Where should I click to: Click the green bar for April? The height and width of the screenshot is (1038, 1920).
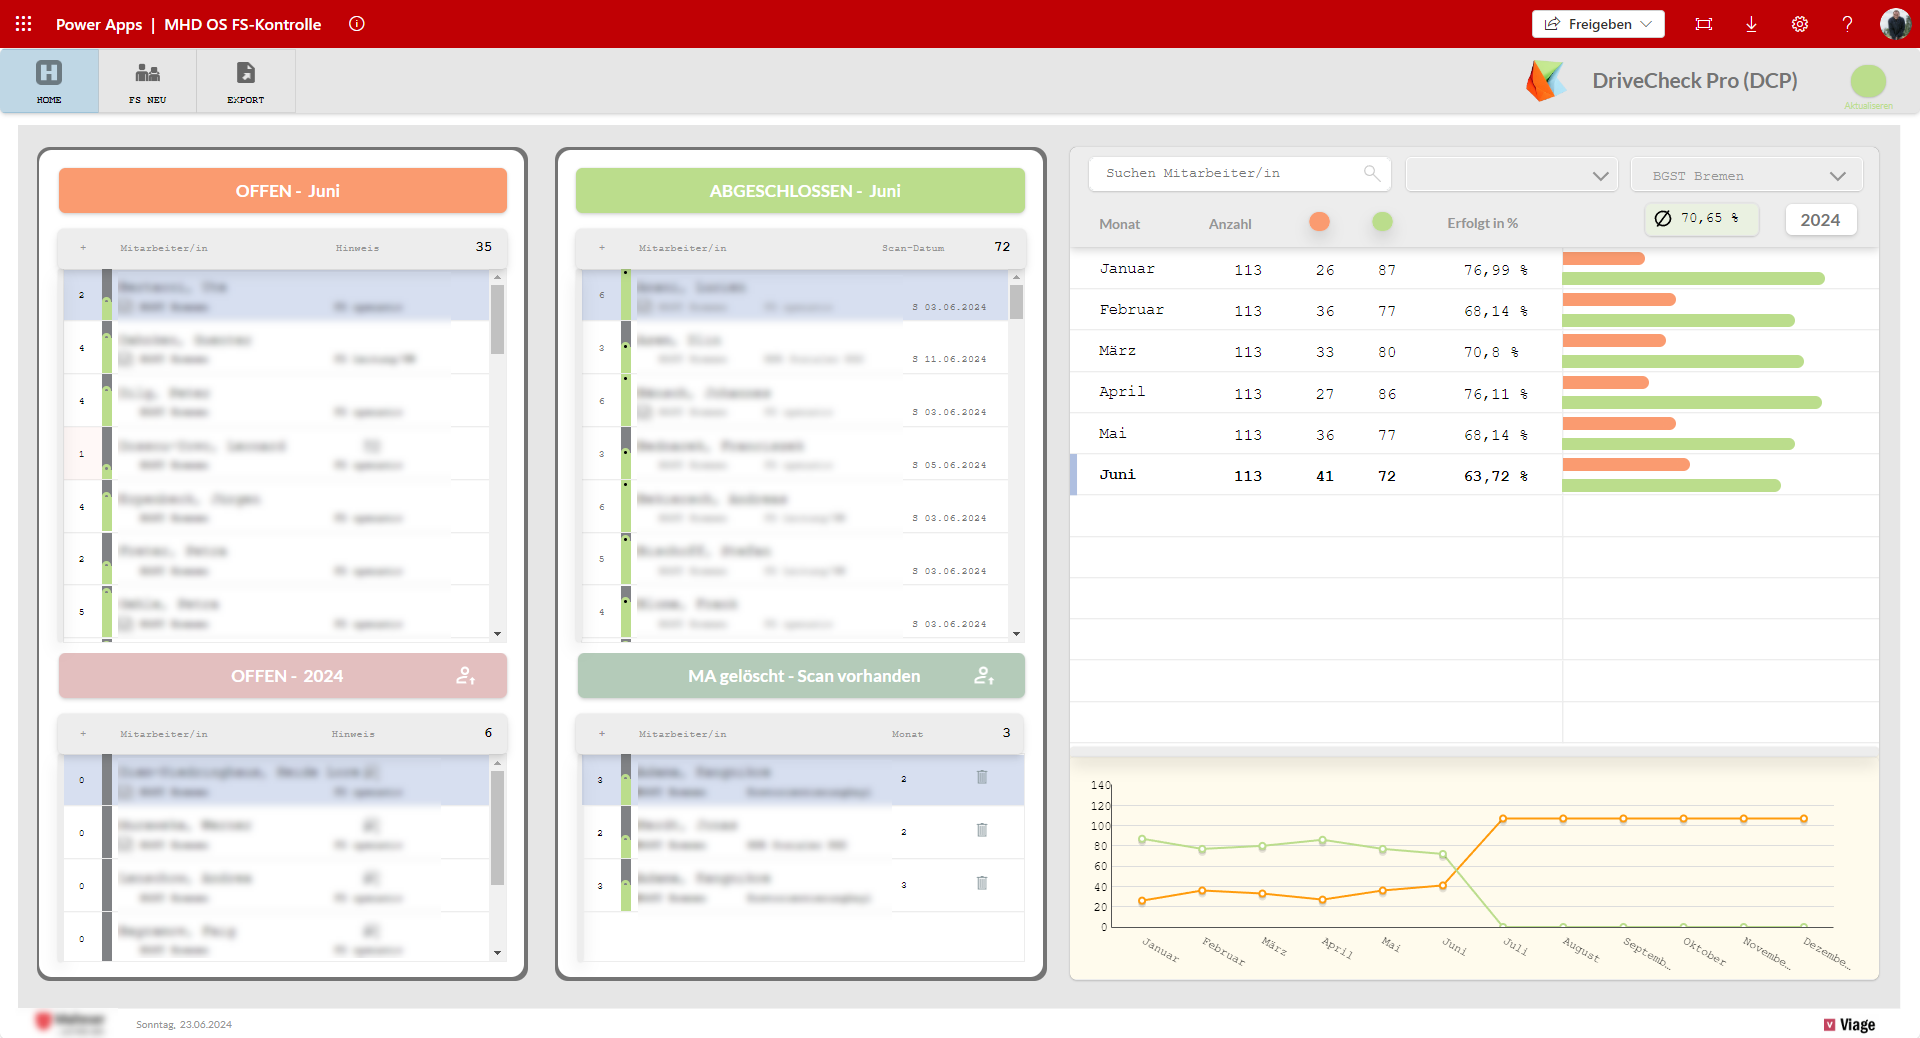pyautogui.click(x=1692, y=402)
